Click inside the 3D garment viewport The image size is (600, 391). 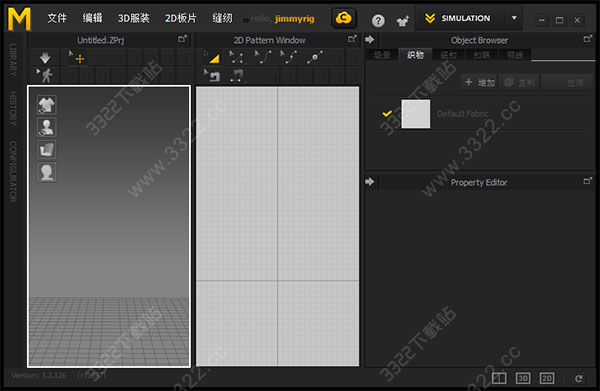pyautogui.click(x=109, y=226)
